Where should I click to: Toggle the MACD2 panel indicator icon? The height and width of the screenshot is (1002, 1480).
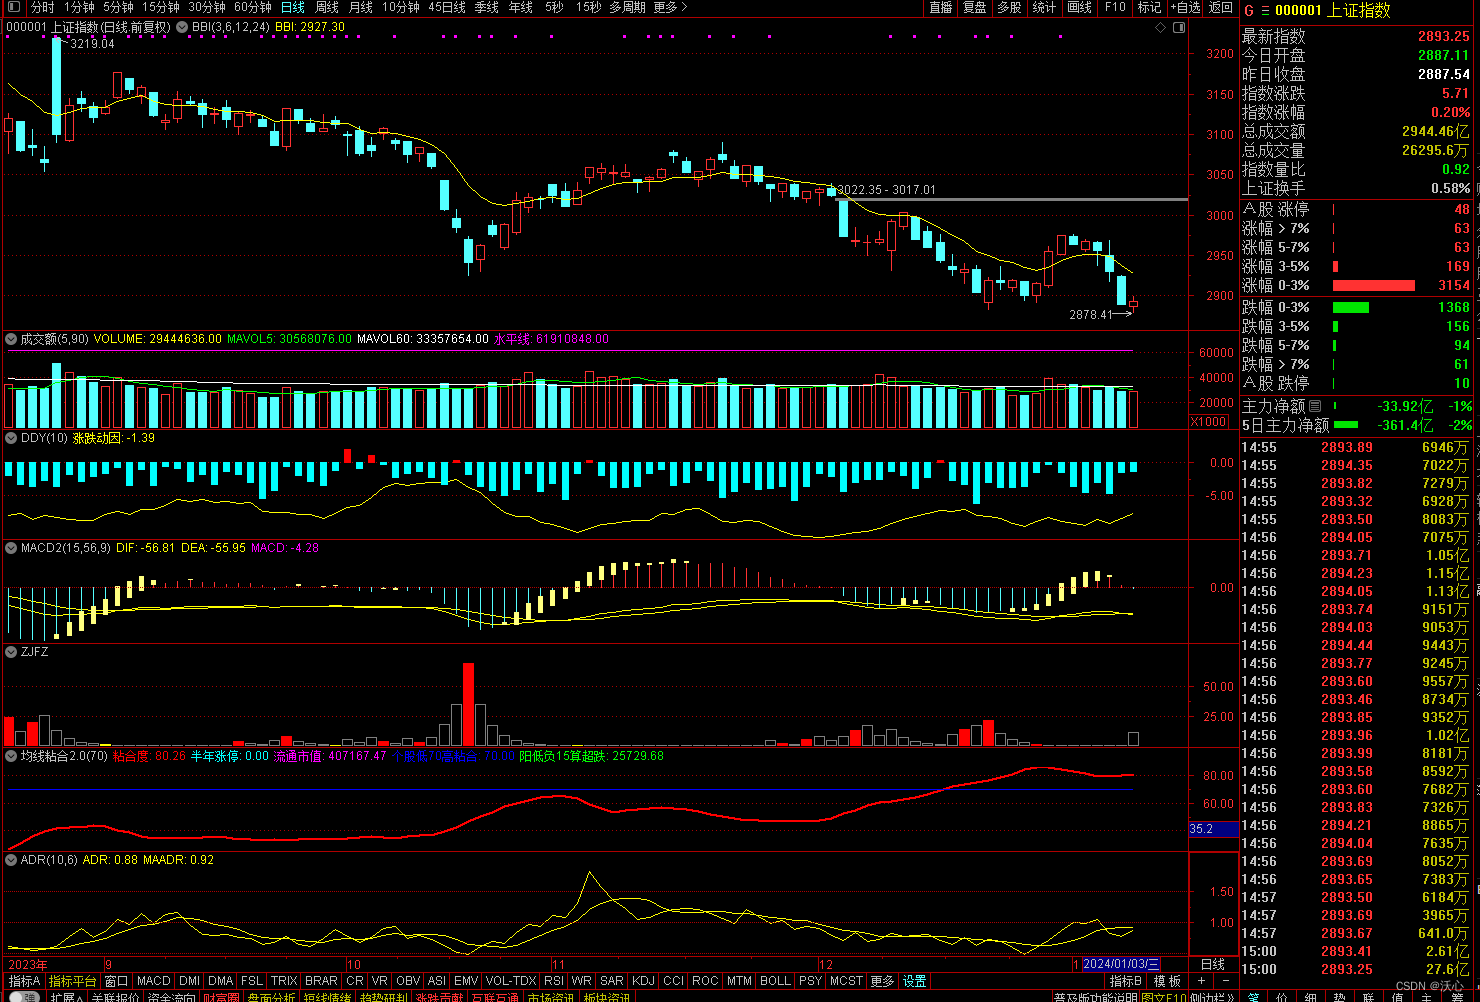click(12, 548)
